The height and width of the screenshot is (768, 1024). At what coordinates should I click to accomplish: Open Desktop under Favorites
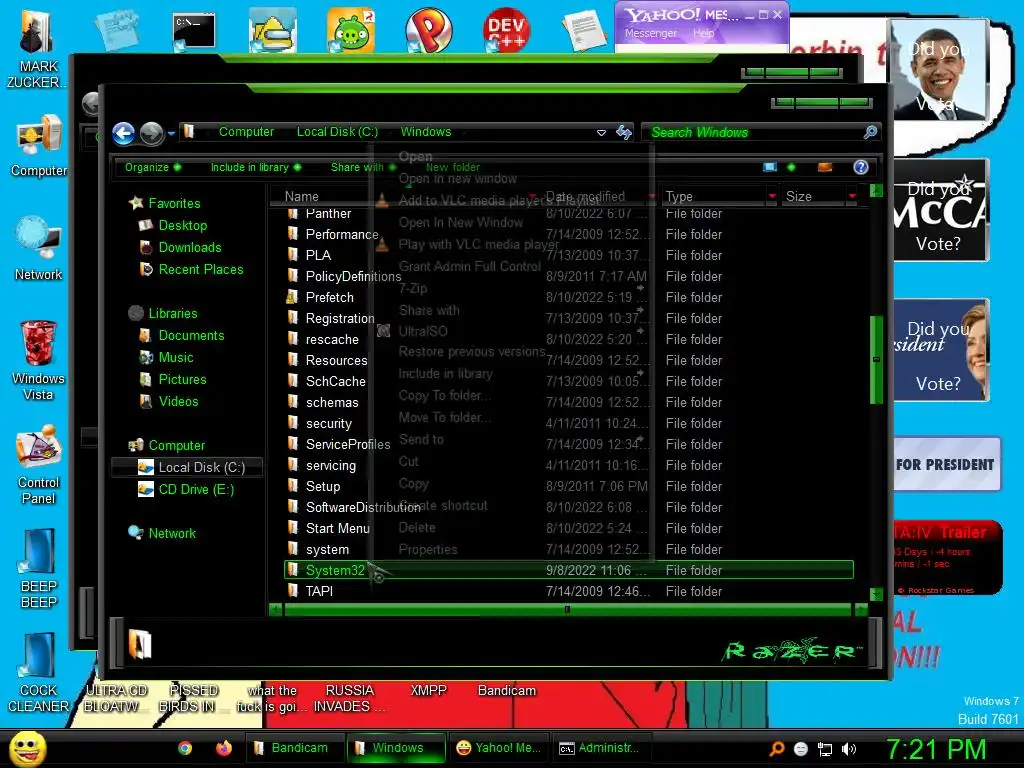point(182,225)
